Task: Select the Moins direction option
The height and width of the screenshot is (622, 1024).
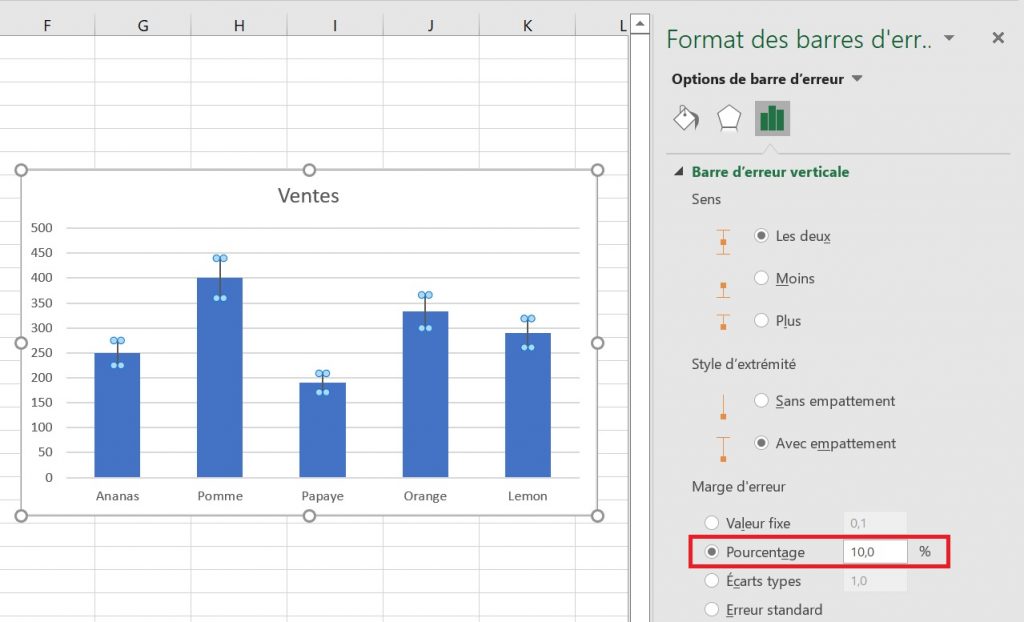Action: 761,278
